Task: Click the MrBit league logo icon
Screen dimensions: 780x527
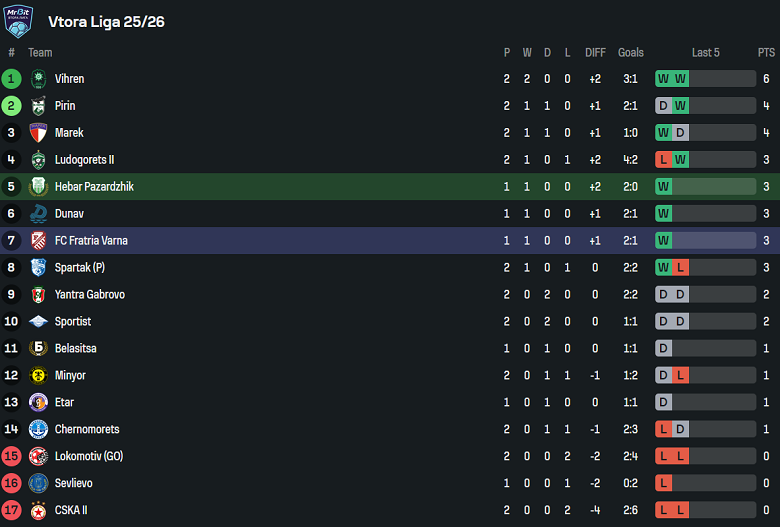Action: tap(18, 20)
